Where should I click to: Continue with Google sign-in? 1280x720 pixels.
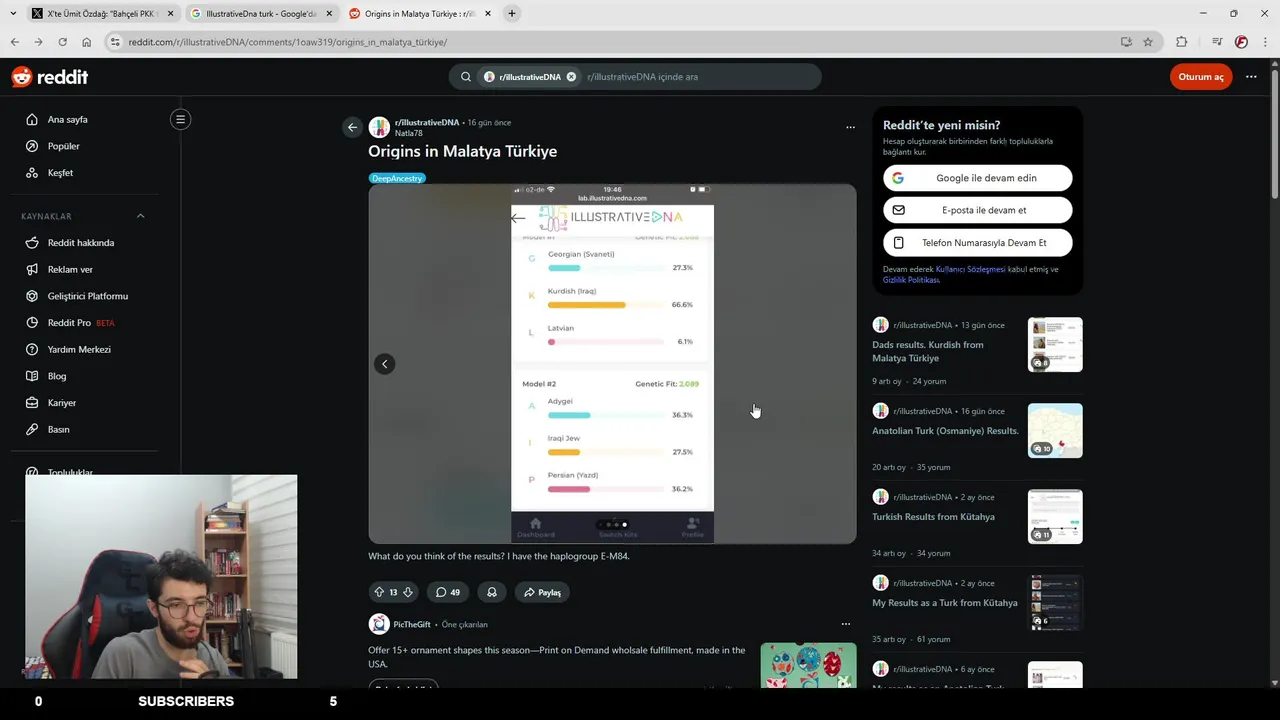(977, 178)
